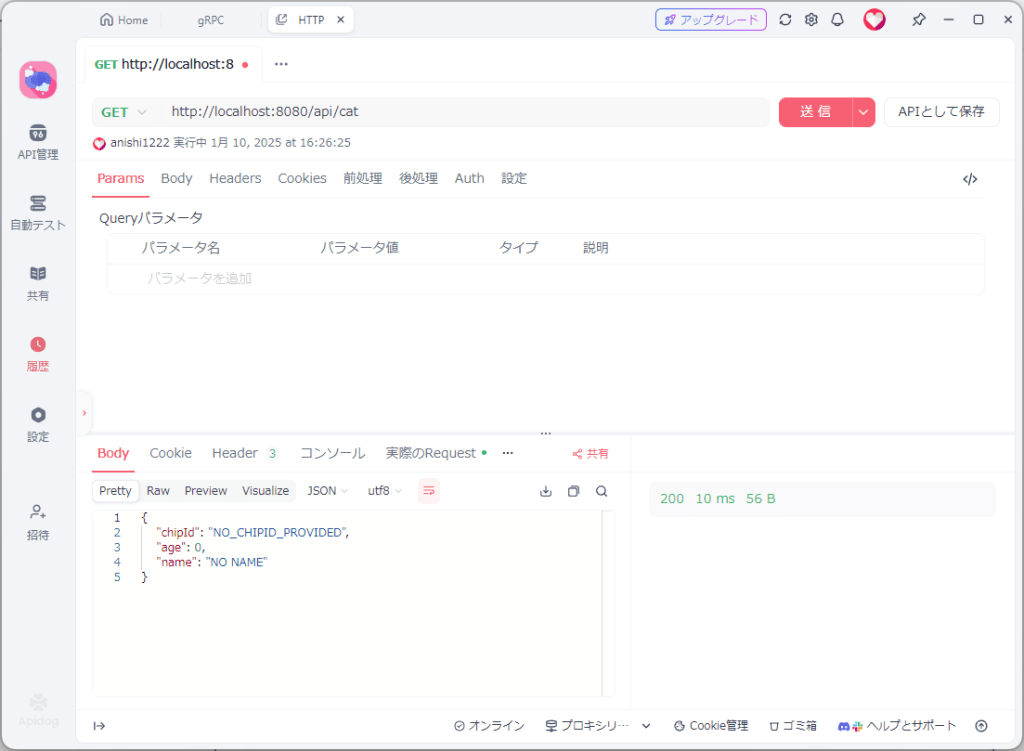The width and height of the screenshot is (1024, 751).
Task: Switch to the Headers request tab
Action: tap(235, 178)
